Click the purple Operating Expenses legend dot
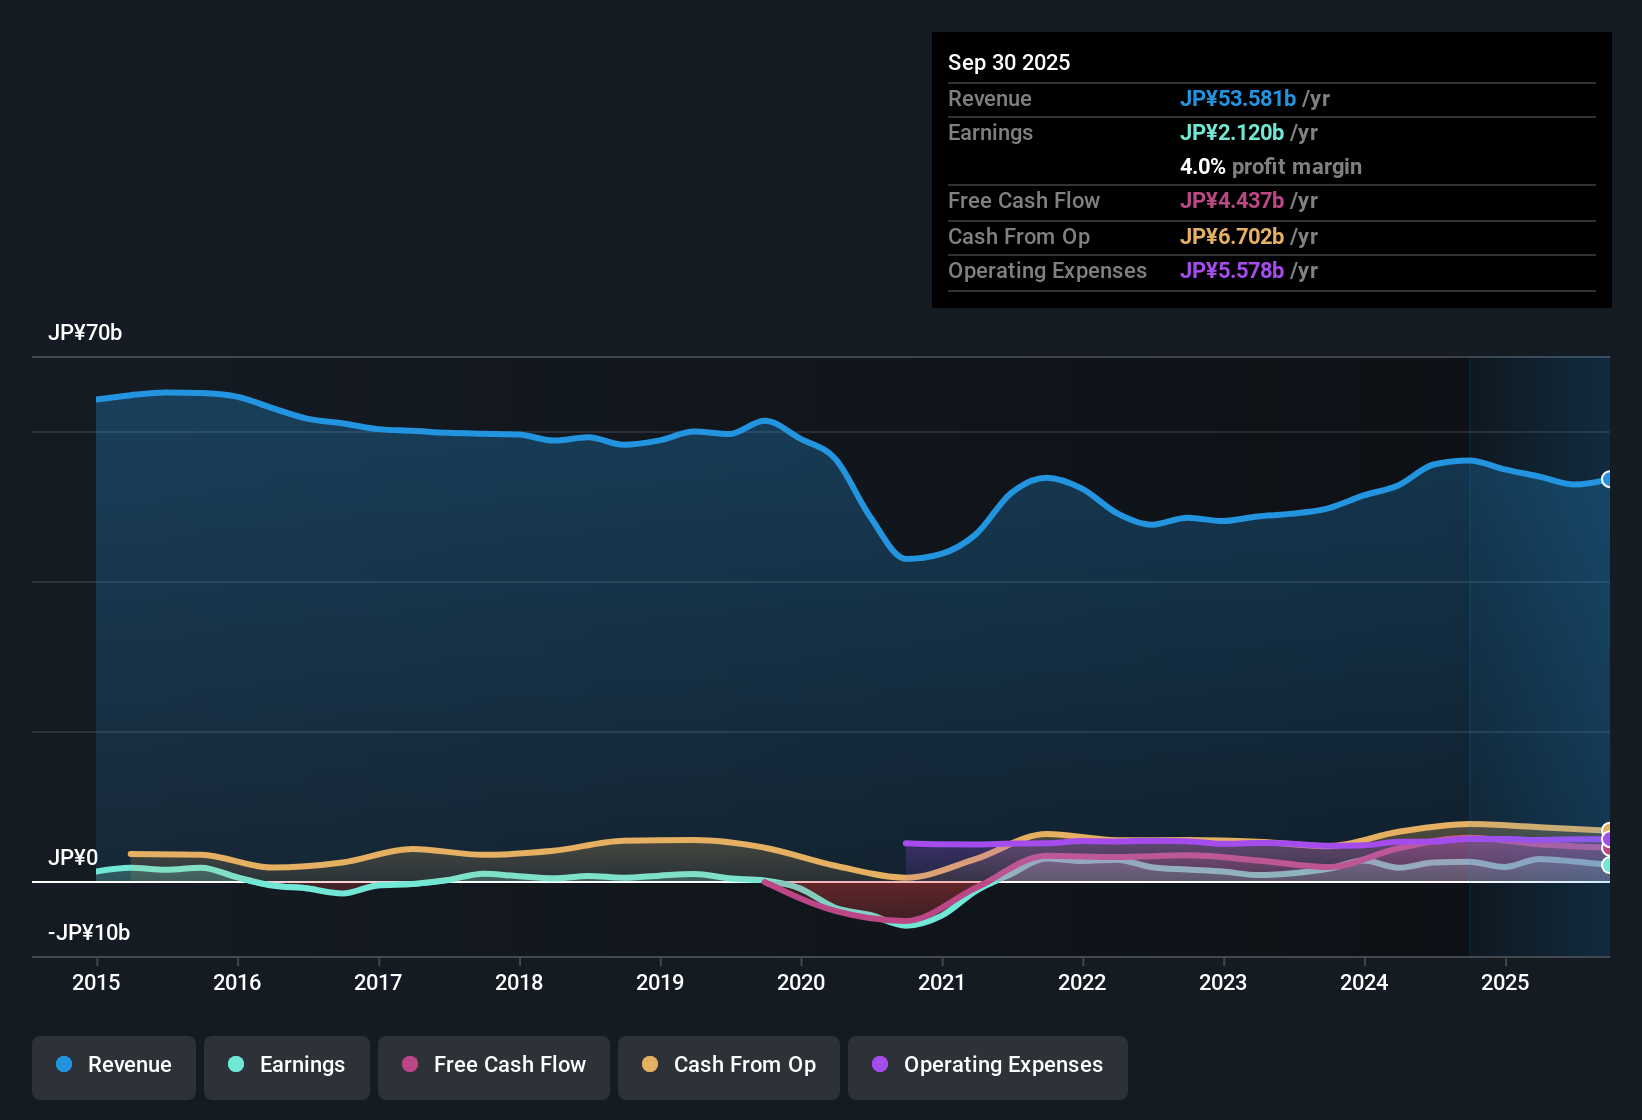The image size is (1642, 1120). pyautogui.click(x=879, y=1065)
